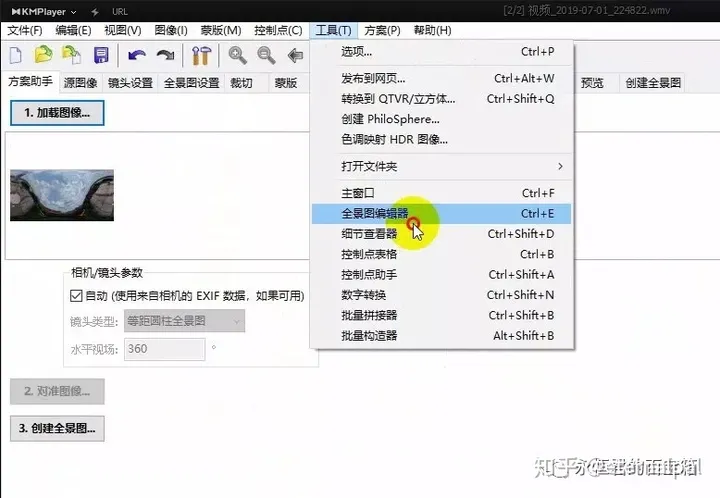
Task: Click the Open project folder icon
Action: coord(43,55)
